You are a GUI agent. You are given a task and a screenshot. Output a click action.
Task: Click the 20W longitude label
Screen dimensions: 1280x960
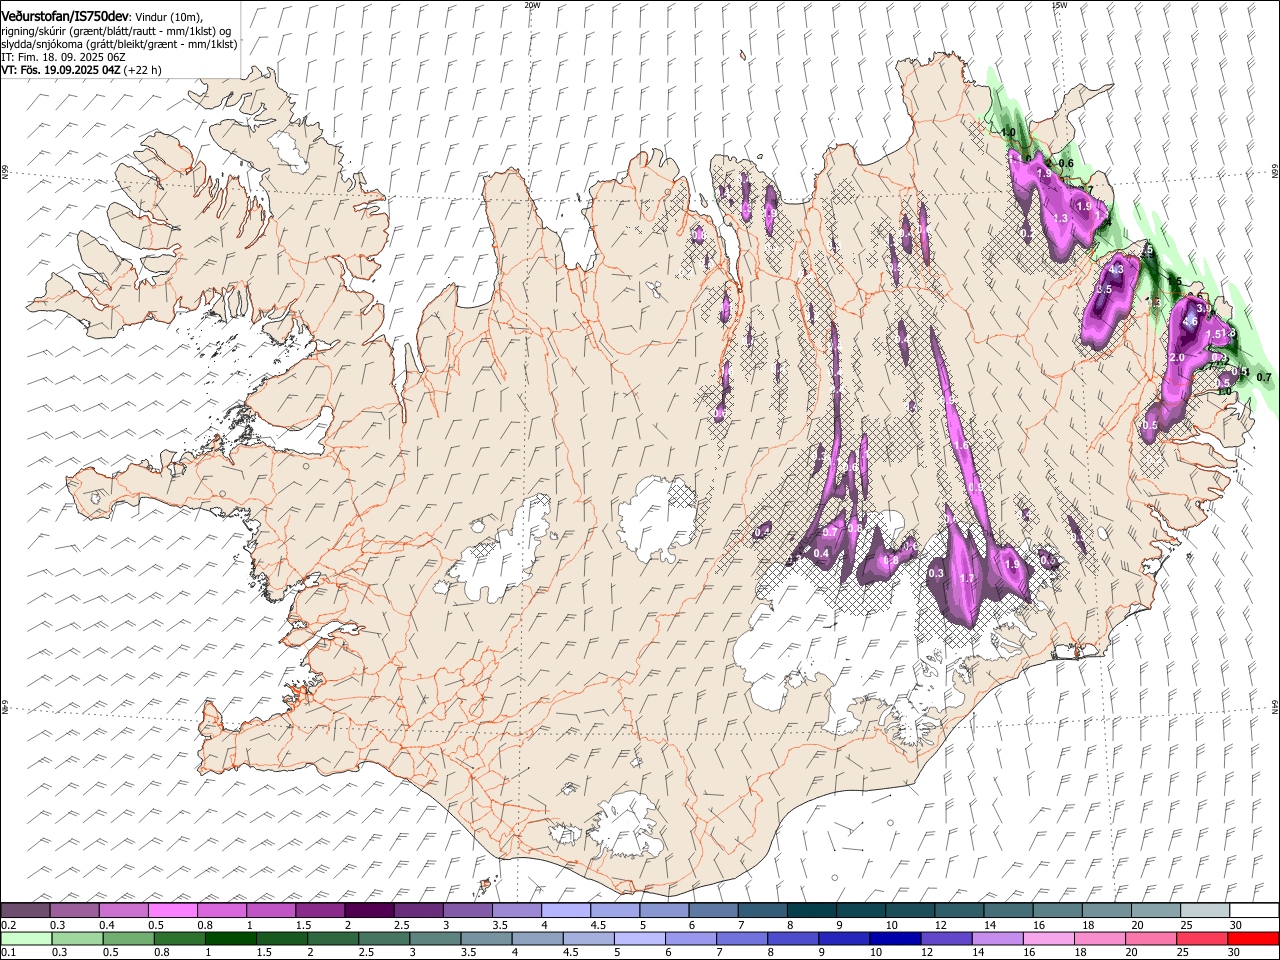(x=532, y=5)
